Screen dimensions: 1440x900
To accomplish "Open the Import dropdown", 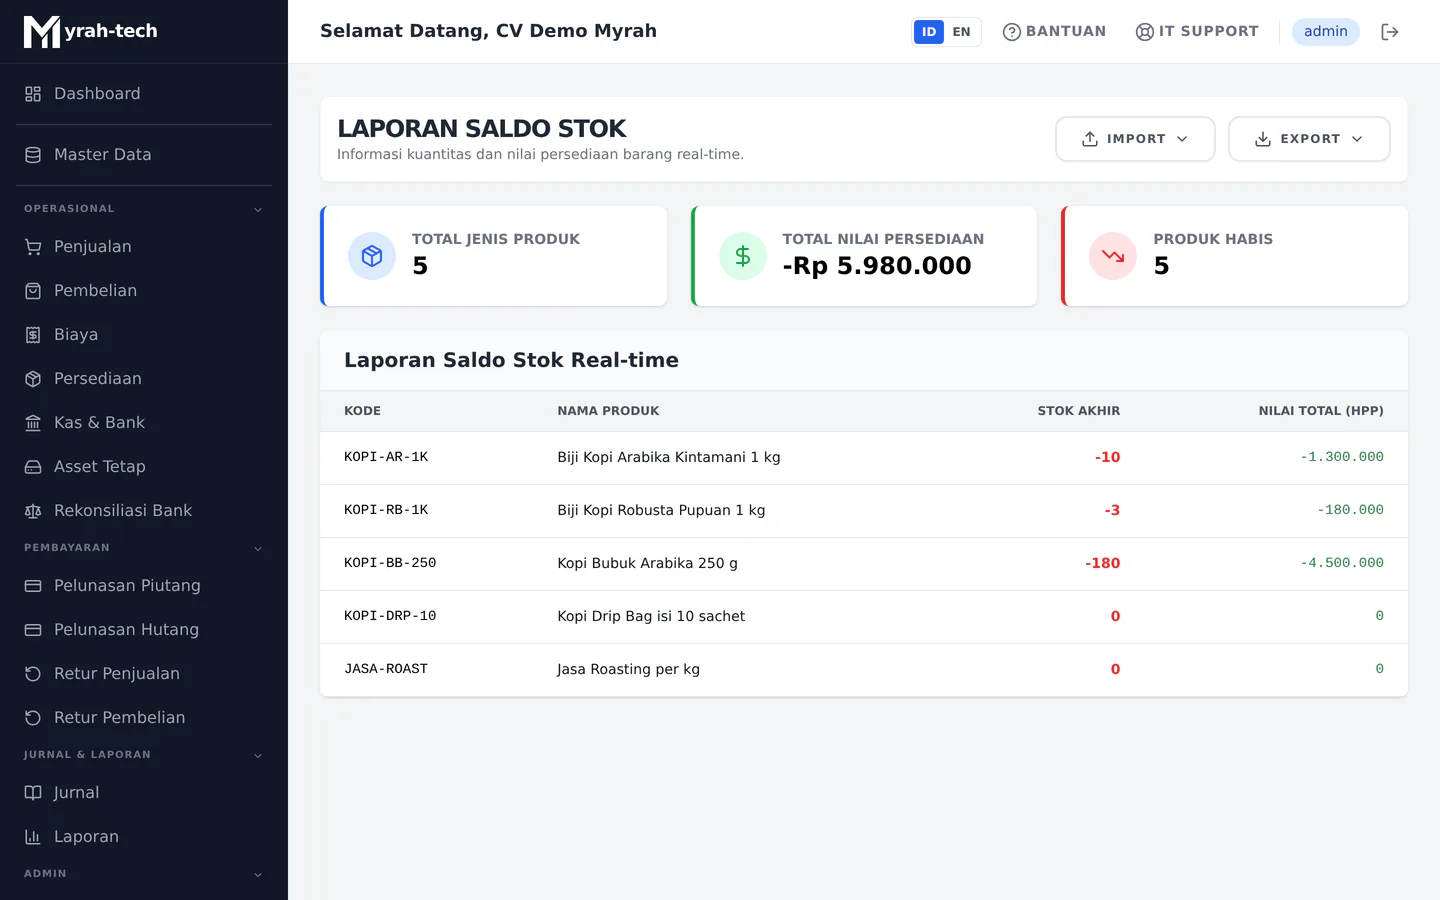I will click(x=1135, y=139).
